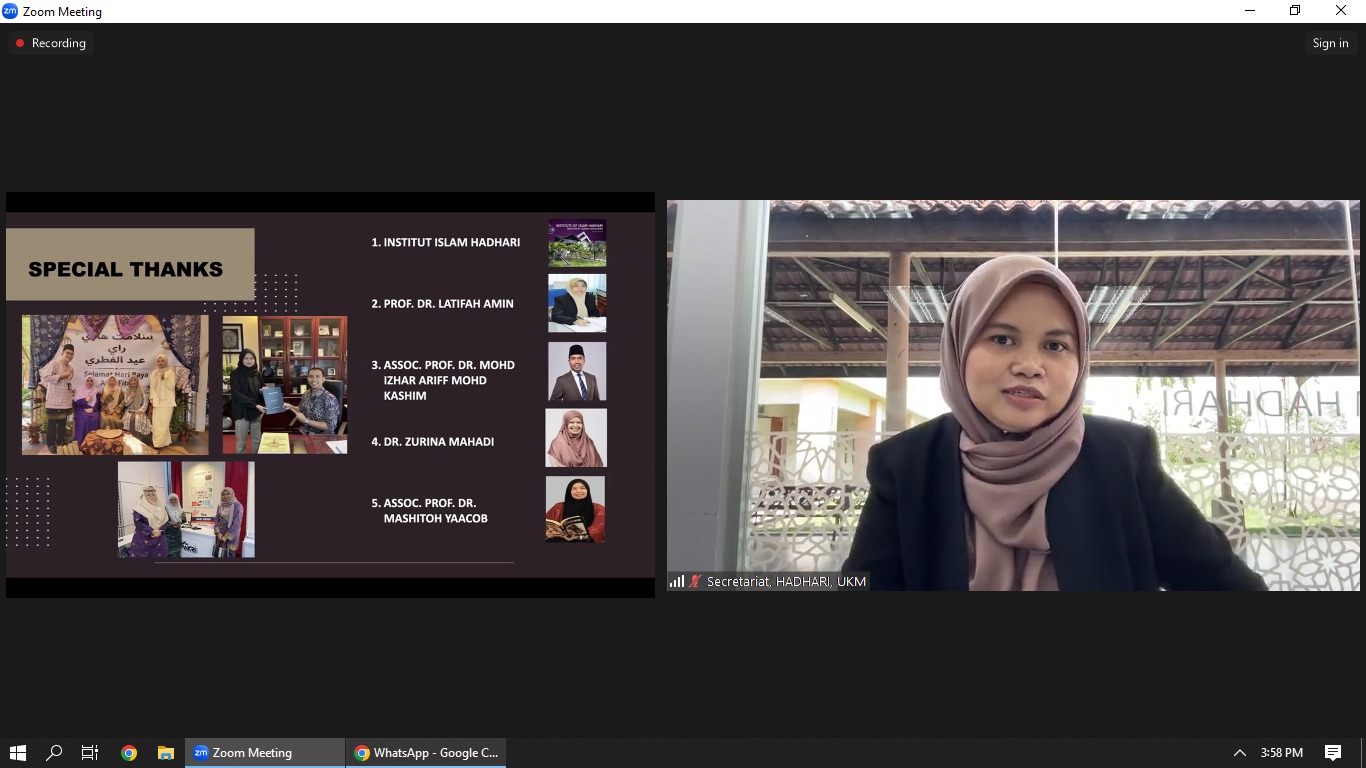Launch Google Chrome from the taskbar

tap(128, 753)
